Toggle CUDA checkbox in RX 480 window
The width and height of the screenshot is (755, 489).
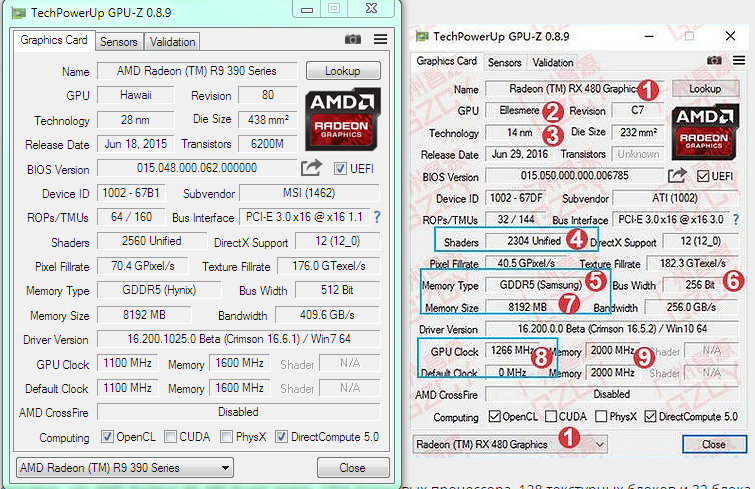pyautogui.click(x=551, y=416)
